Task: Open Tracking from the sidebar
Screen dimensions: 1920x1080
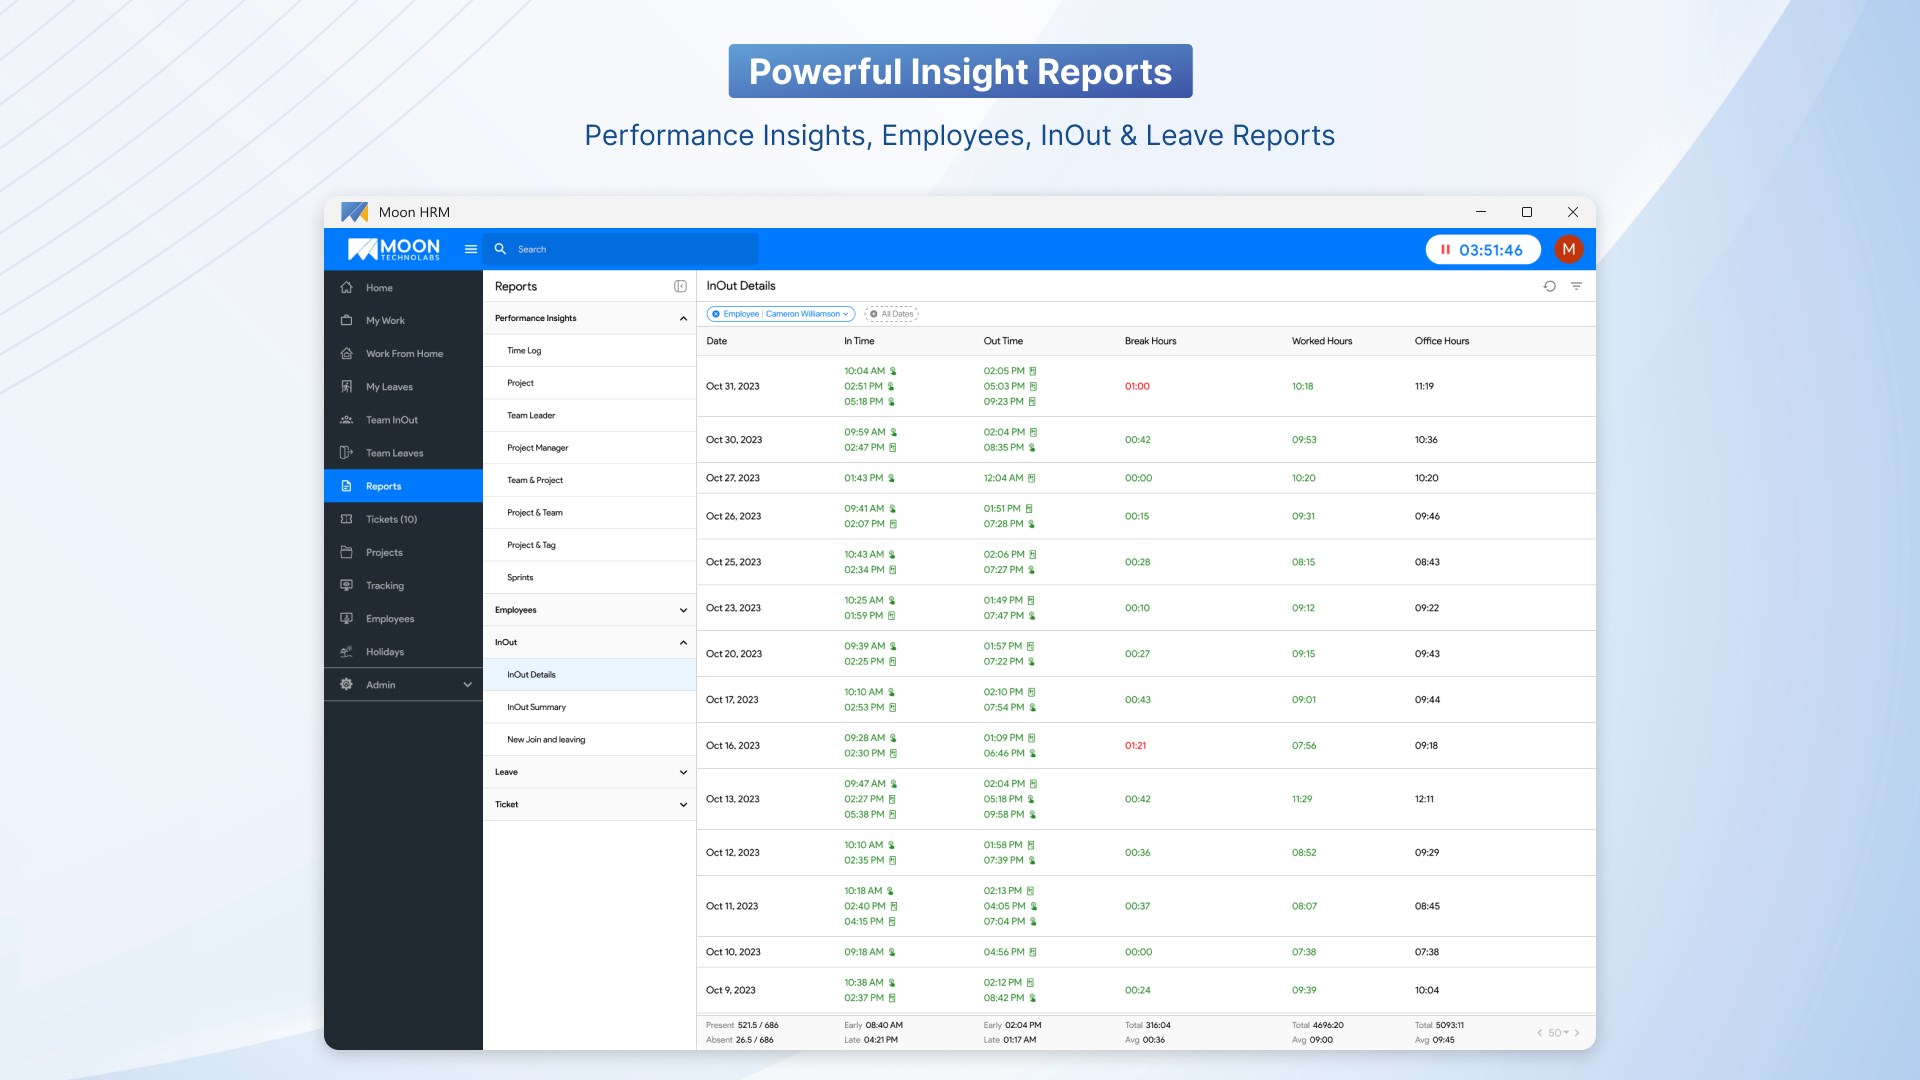Action: point(384,586)
